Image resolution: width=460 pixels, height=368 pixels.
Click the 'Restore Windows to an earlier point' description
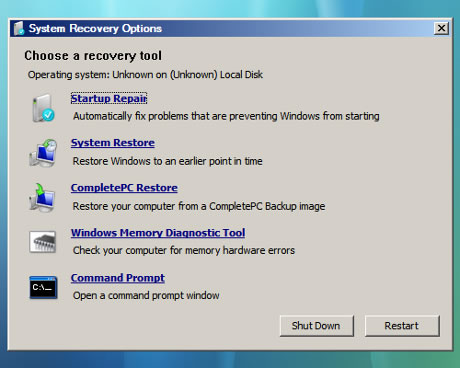coord(168,161)
